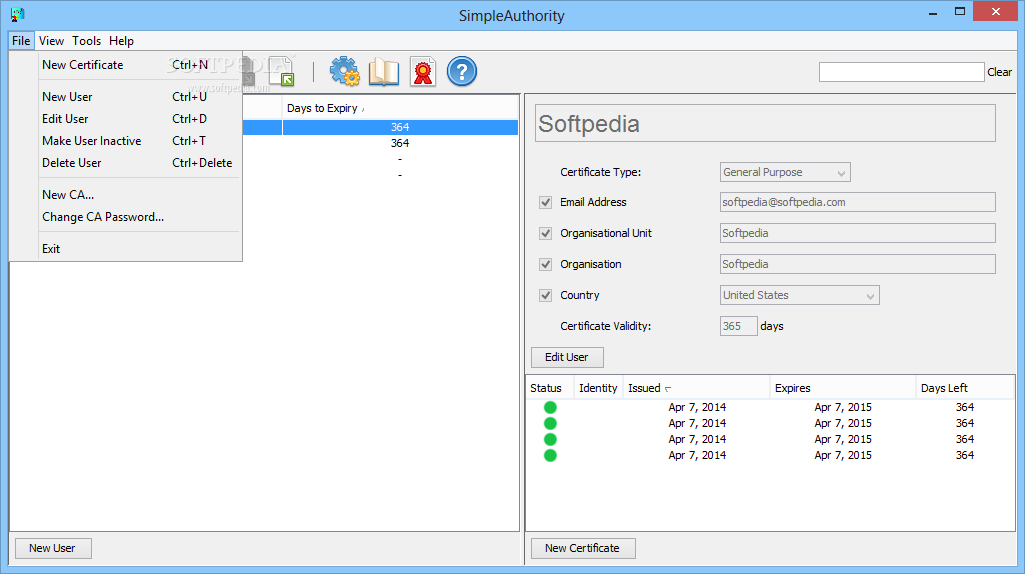
Task: Toggle the Country checkbox
Action: 546,295
